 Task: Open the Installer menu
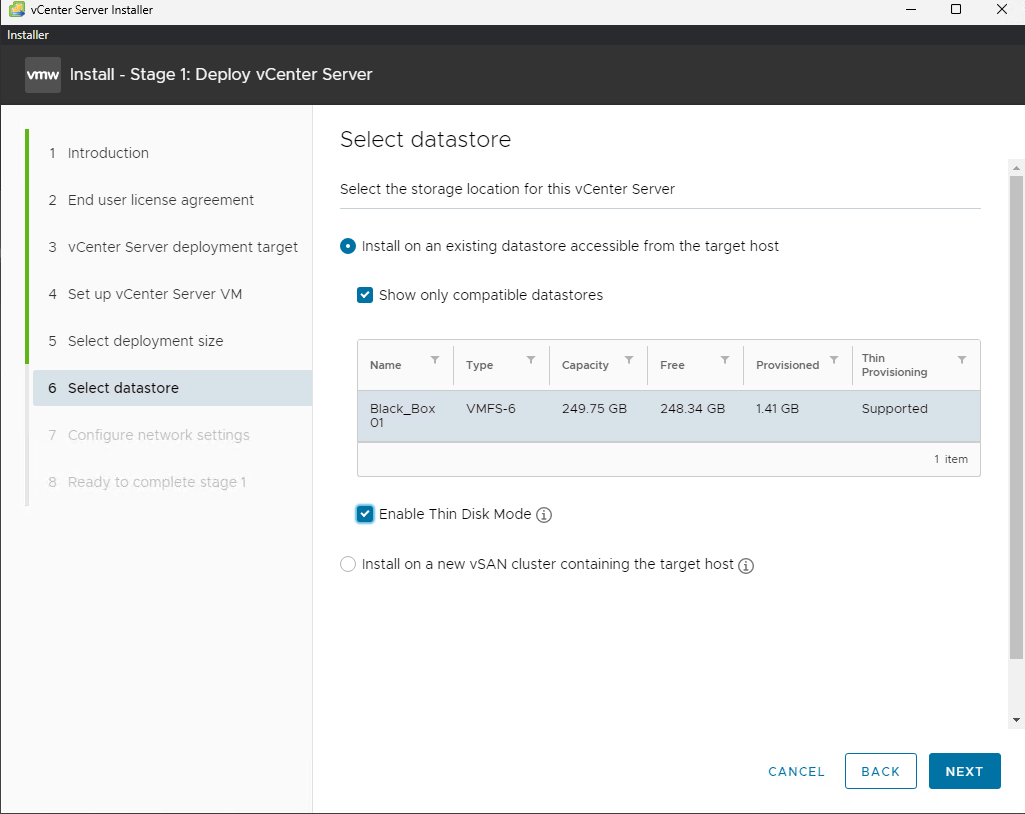point(28,35)
